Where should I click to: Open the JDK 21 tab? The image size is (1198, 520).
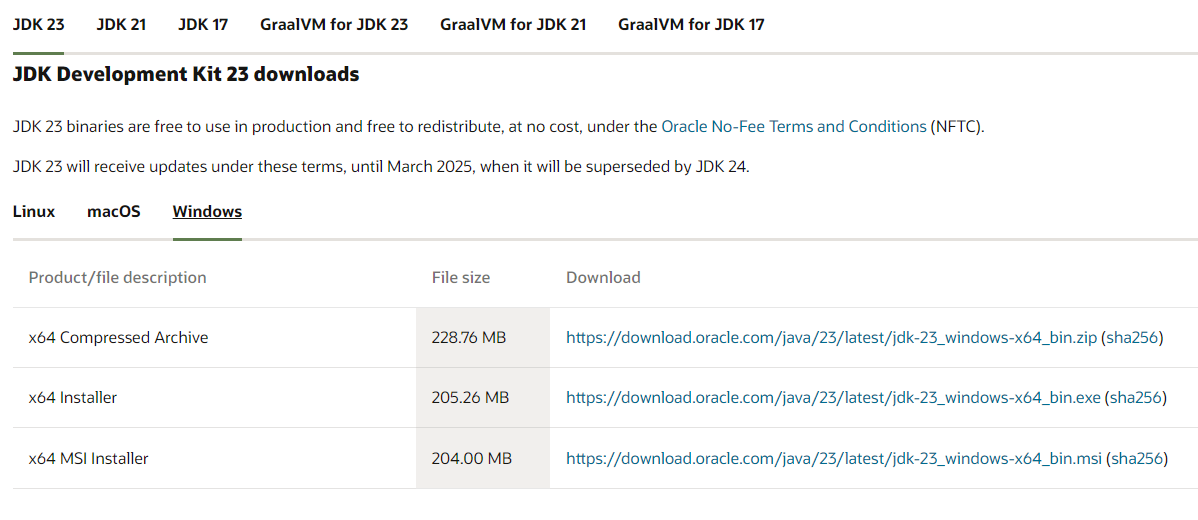121,24
